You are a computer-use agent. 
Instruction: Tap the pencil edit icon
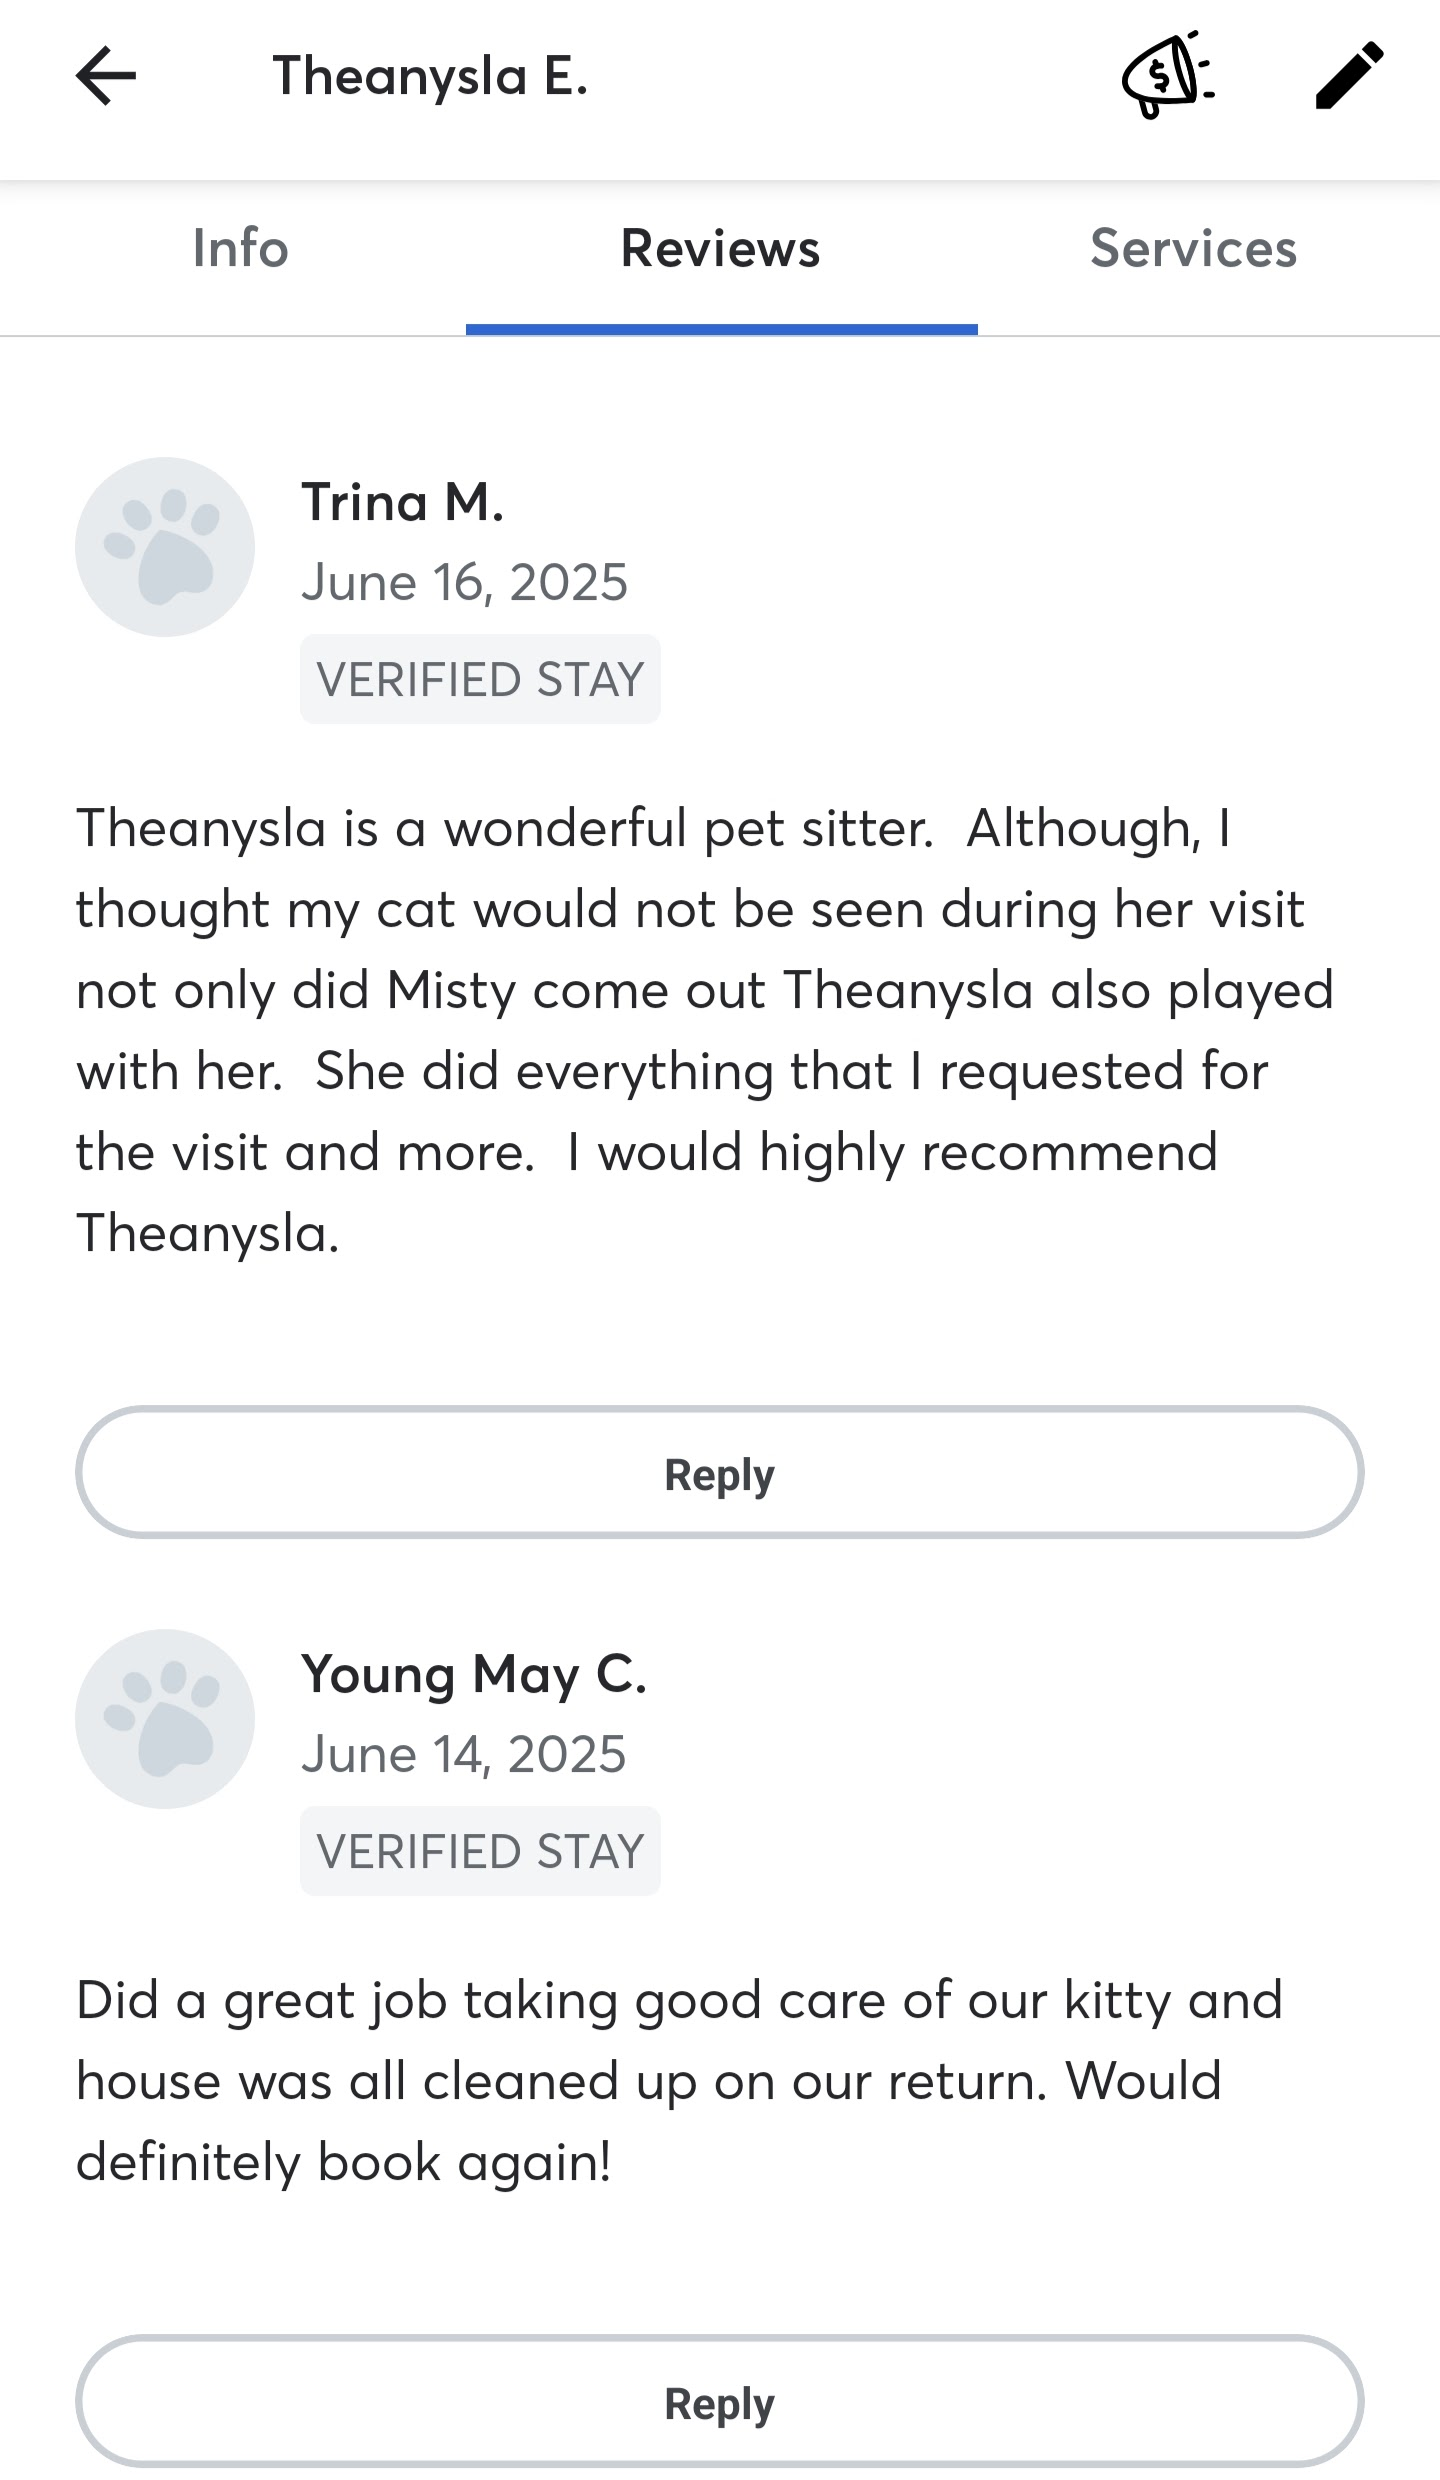pos(1349,76)
